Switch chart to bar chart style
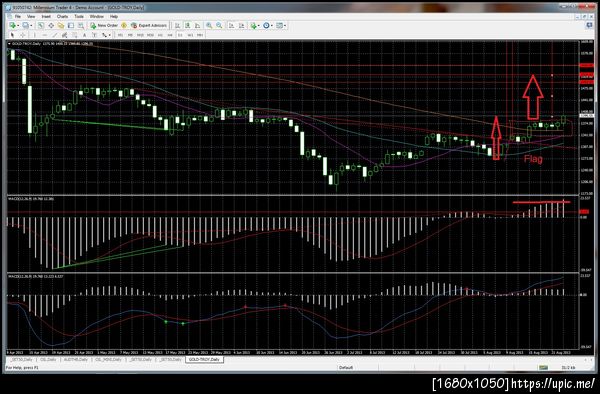Screen dimensions: 600x394 pos(178,25)
